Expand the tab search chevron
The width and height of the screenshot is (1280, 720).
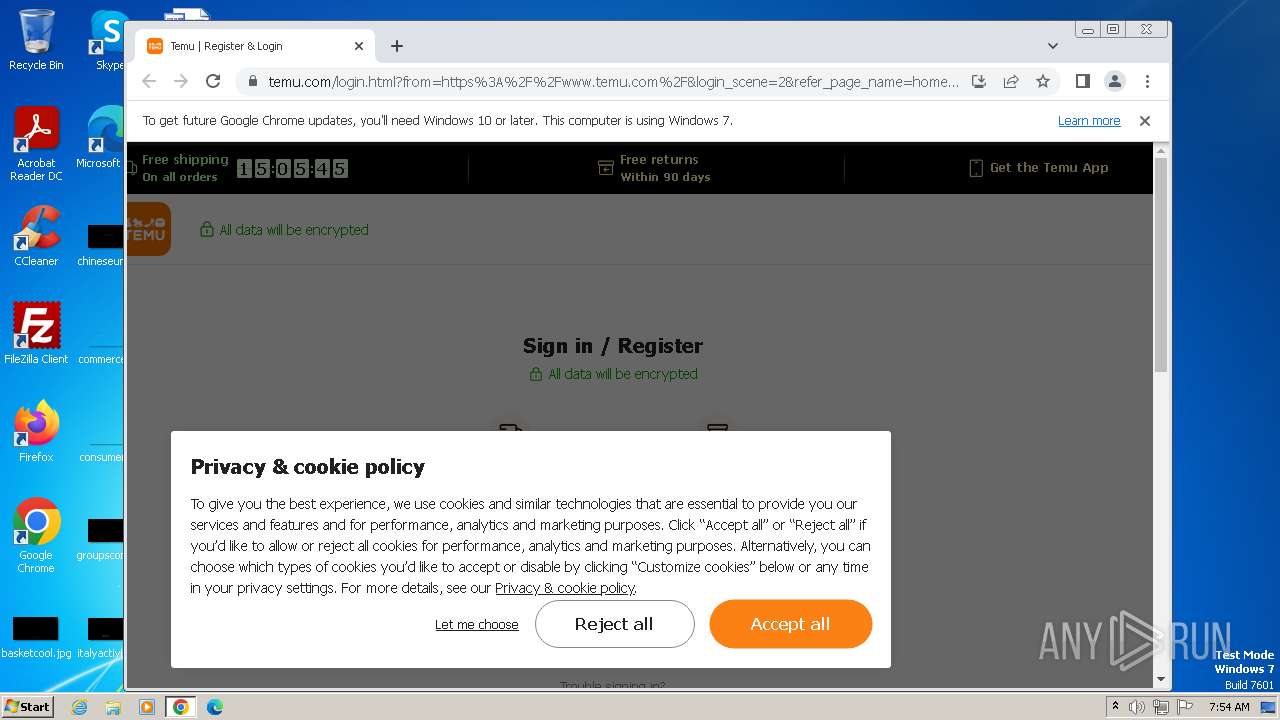(x=1052, y=46)
